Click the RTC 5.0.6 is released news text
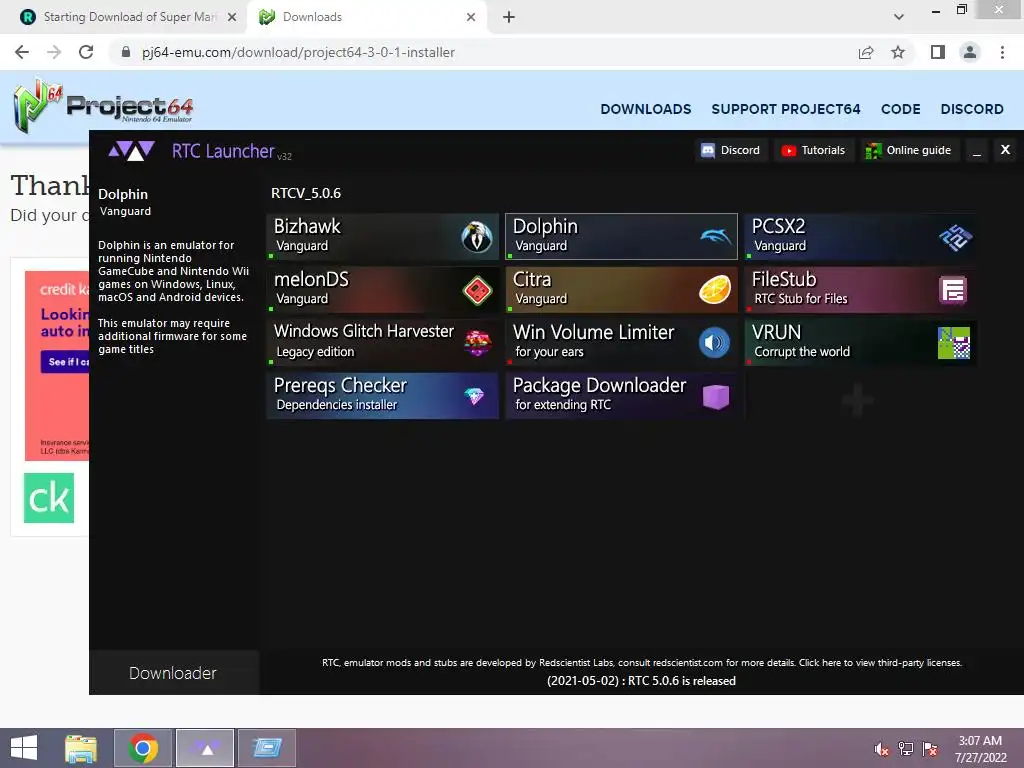This screenshot has height=768, width=1024. coord(641,680)
